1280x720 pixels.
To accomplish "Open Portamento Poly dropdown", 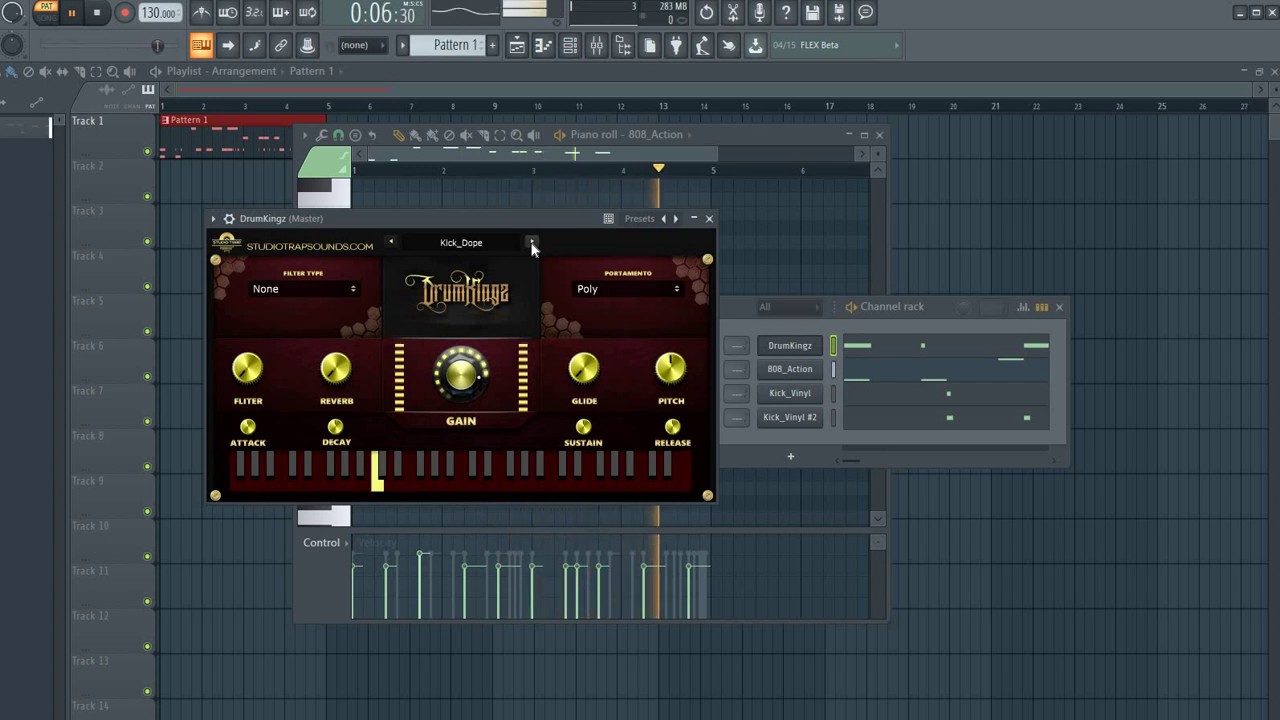I will pyautogui.click(x=628, y=289).
